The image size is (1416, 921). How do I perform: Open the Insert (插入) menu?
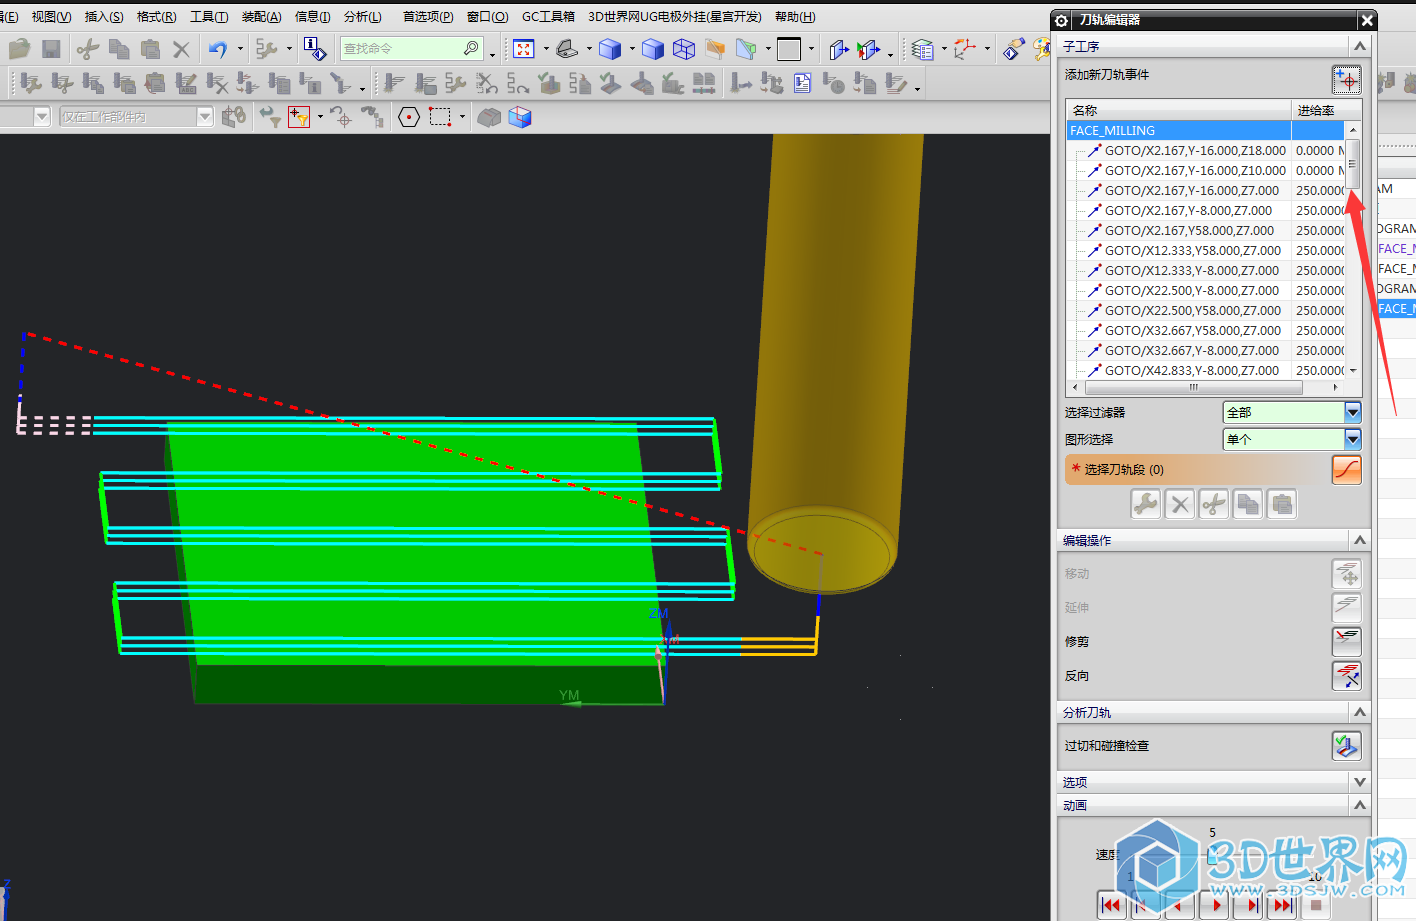click(x=104, y=17)
